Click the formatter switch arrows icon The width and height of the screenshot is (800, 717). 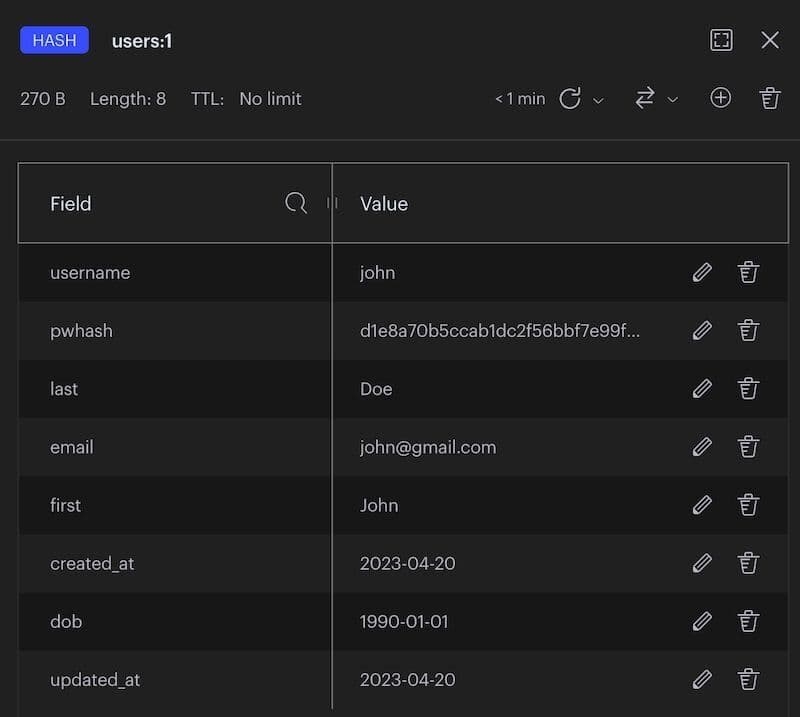tap(645, 98)
